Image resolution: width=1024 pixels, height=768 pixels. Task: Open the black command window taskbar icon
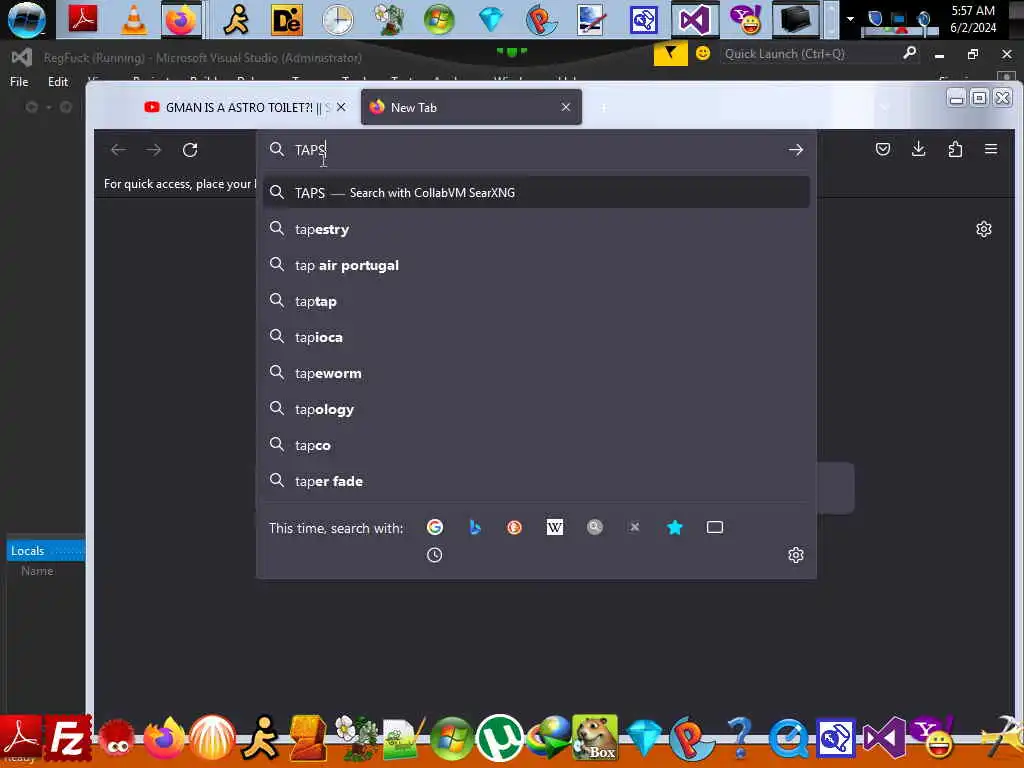[x=795, y=20]
